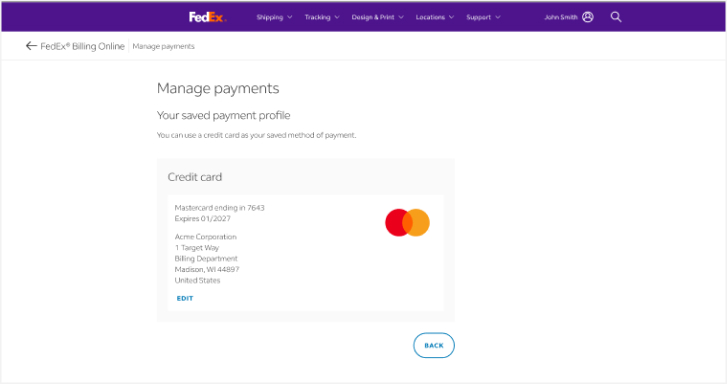Expand the Support menu chevron
This screenshot has width=727, height=384.
pos(498,17)
